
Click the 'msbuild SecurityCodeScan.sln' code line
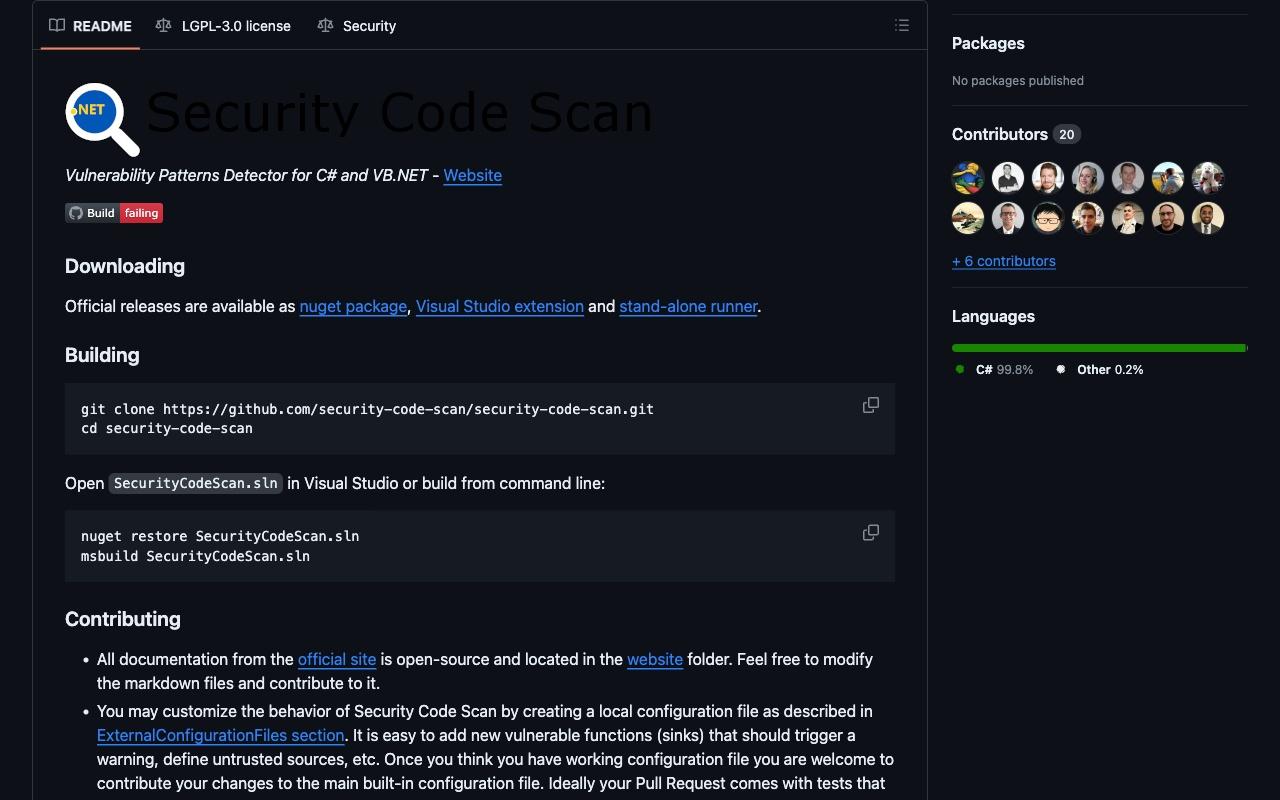click(x=196, y=556)
